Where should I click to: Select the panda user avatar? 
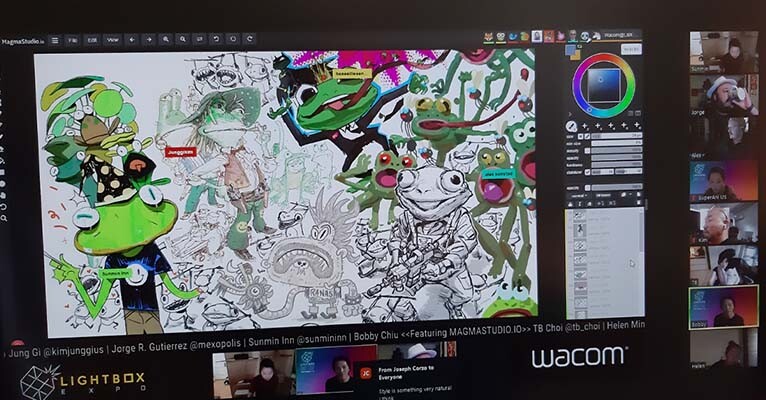(584, 37)
